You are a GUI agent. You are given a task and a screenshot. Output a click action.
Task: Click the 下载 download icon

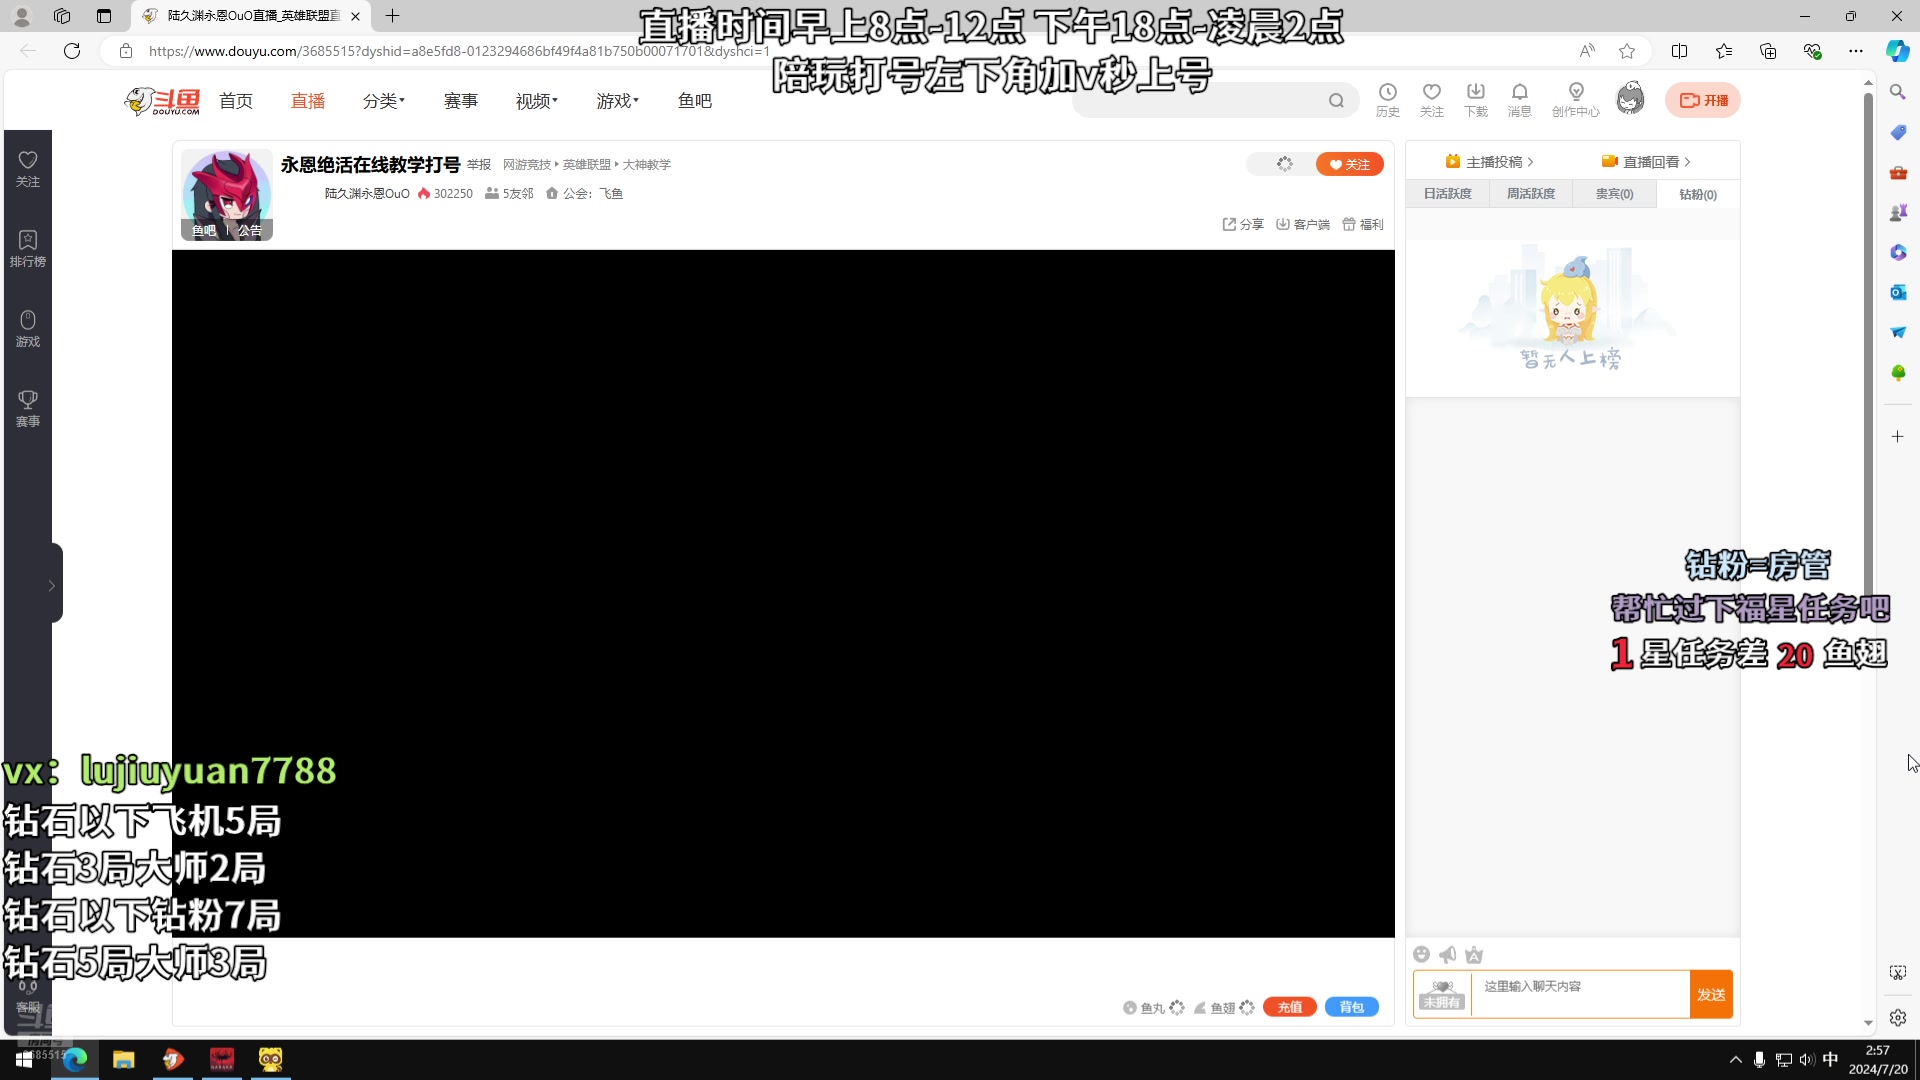1476,100
